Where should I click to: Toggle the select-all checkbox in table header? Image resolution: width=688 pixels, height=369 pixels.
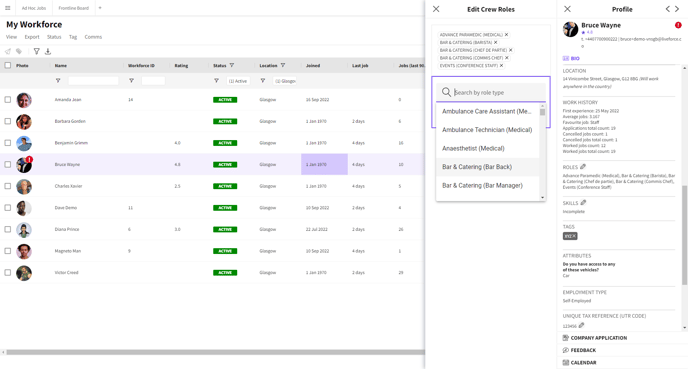point(8,65)
